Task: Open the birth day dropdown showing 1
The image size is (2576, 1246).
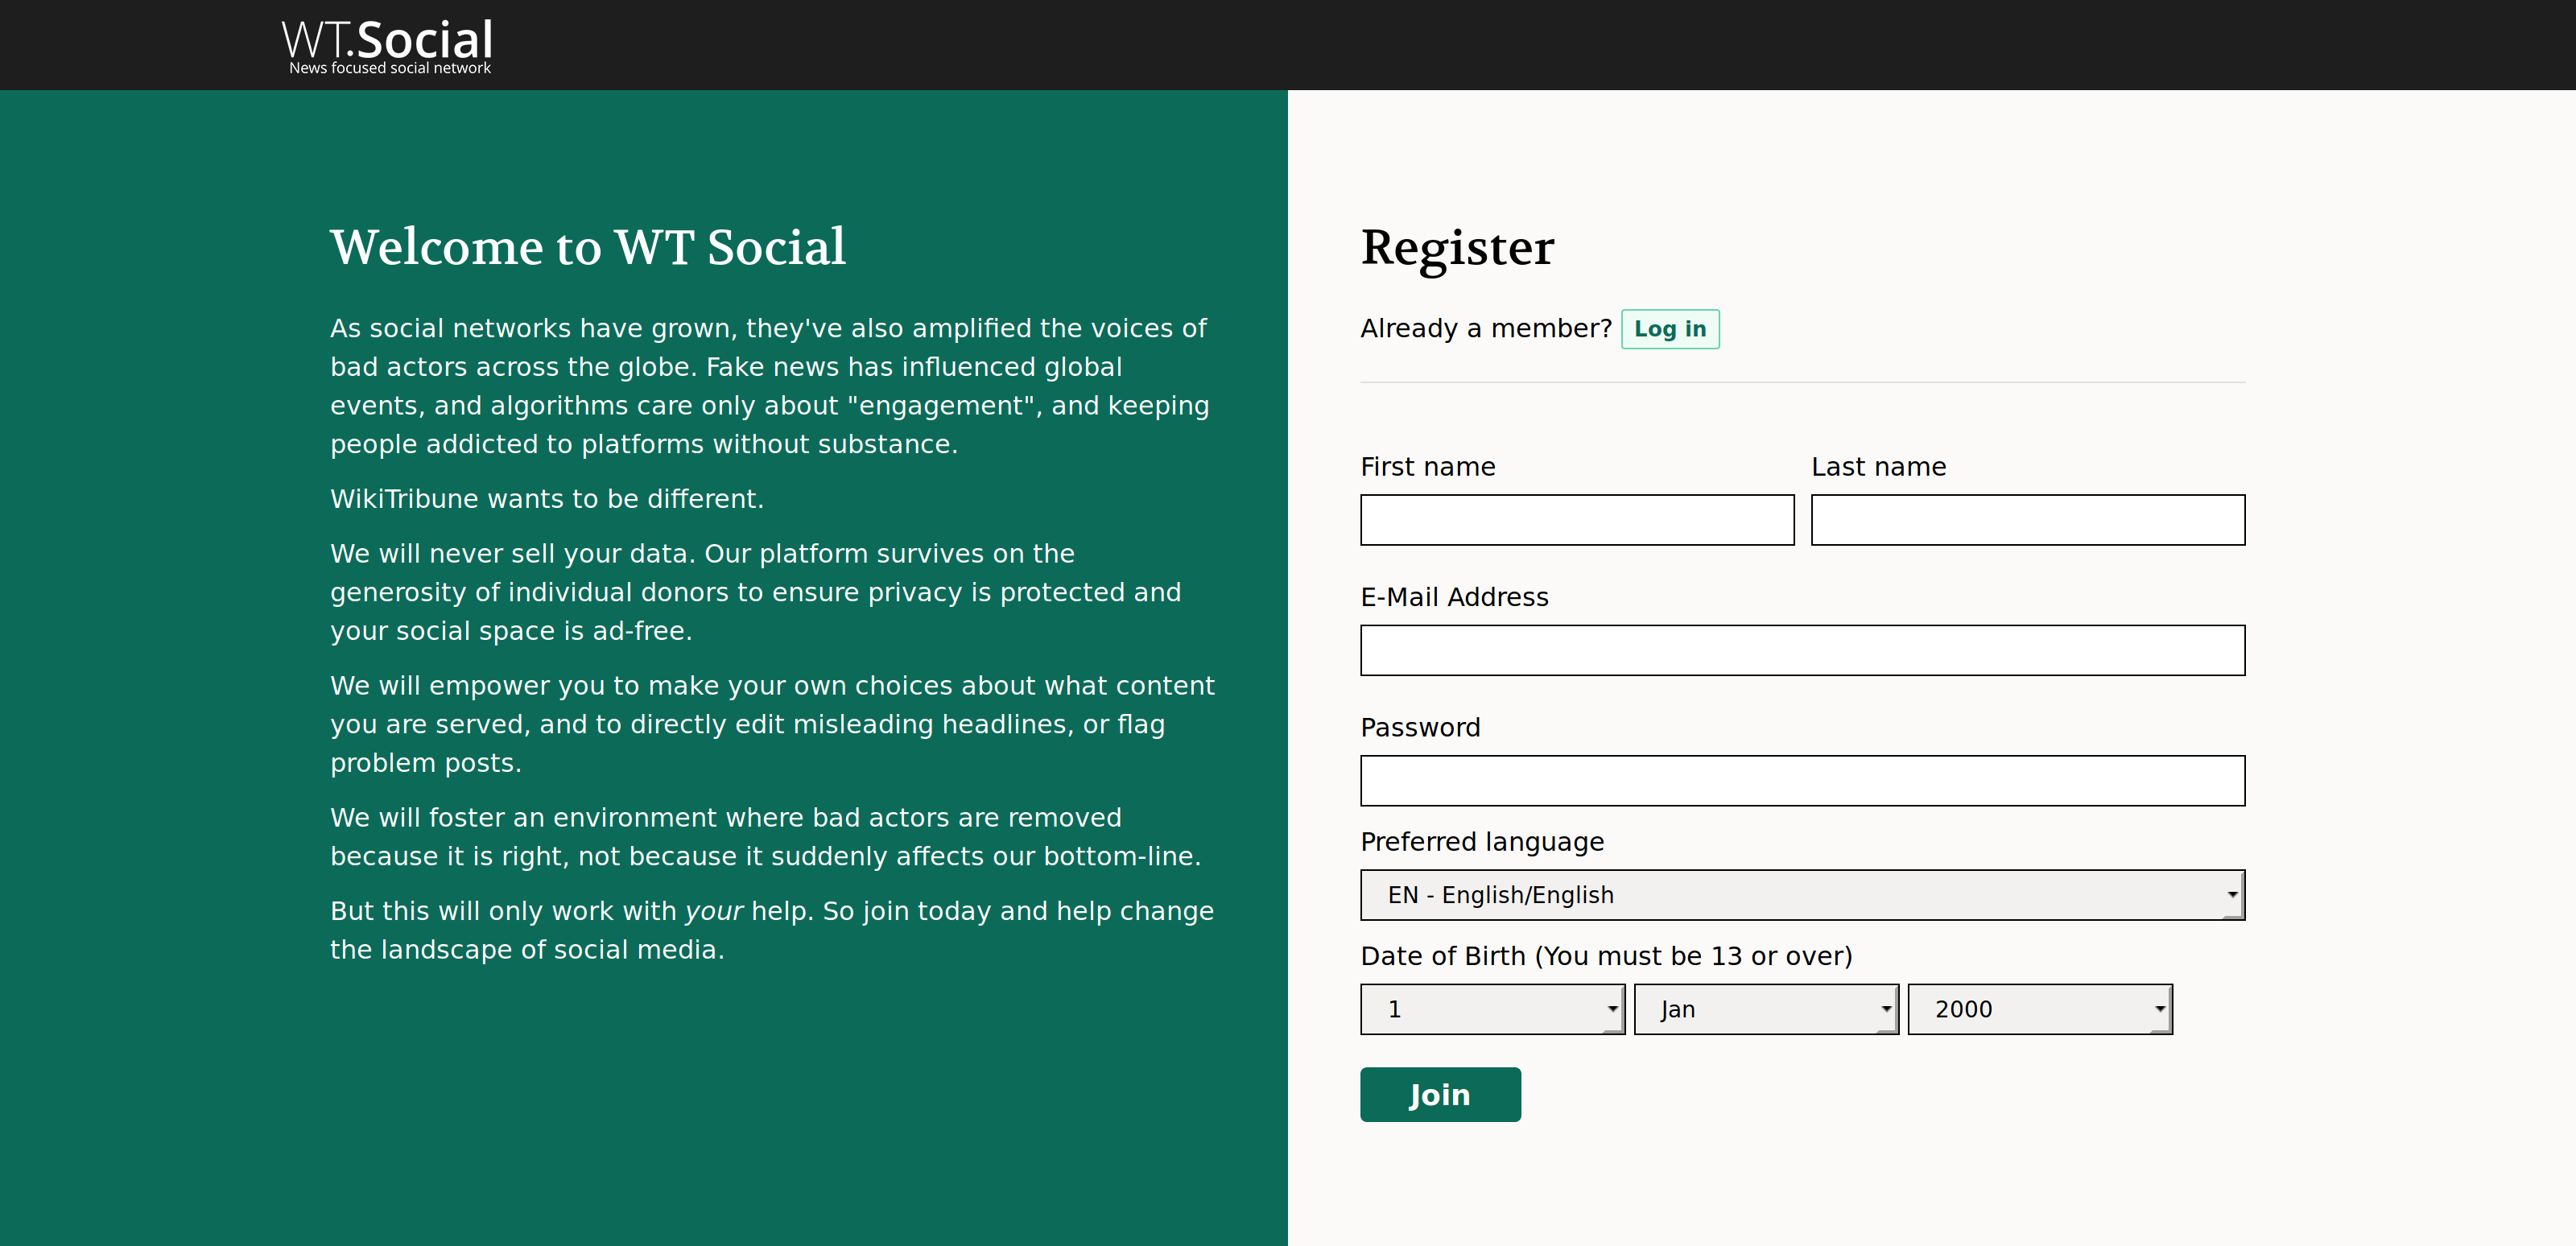Action: [x=1492, y=1009]
